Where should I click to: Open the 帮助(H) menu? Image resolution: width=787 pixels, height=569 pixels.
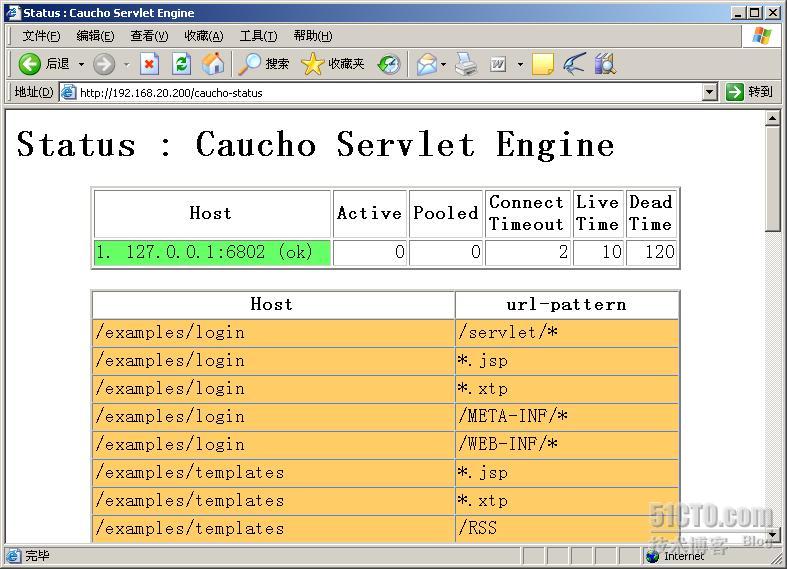(313, 36)
